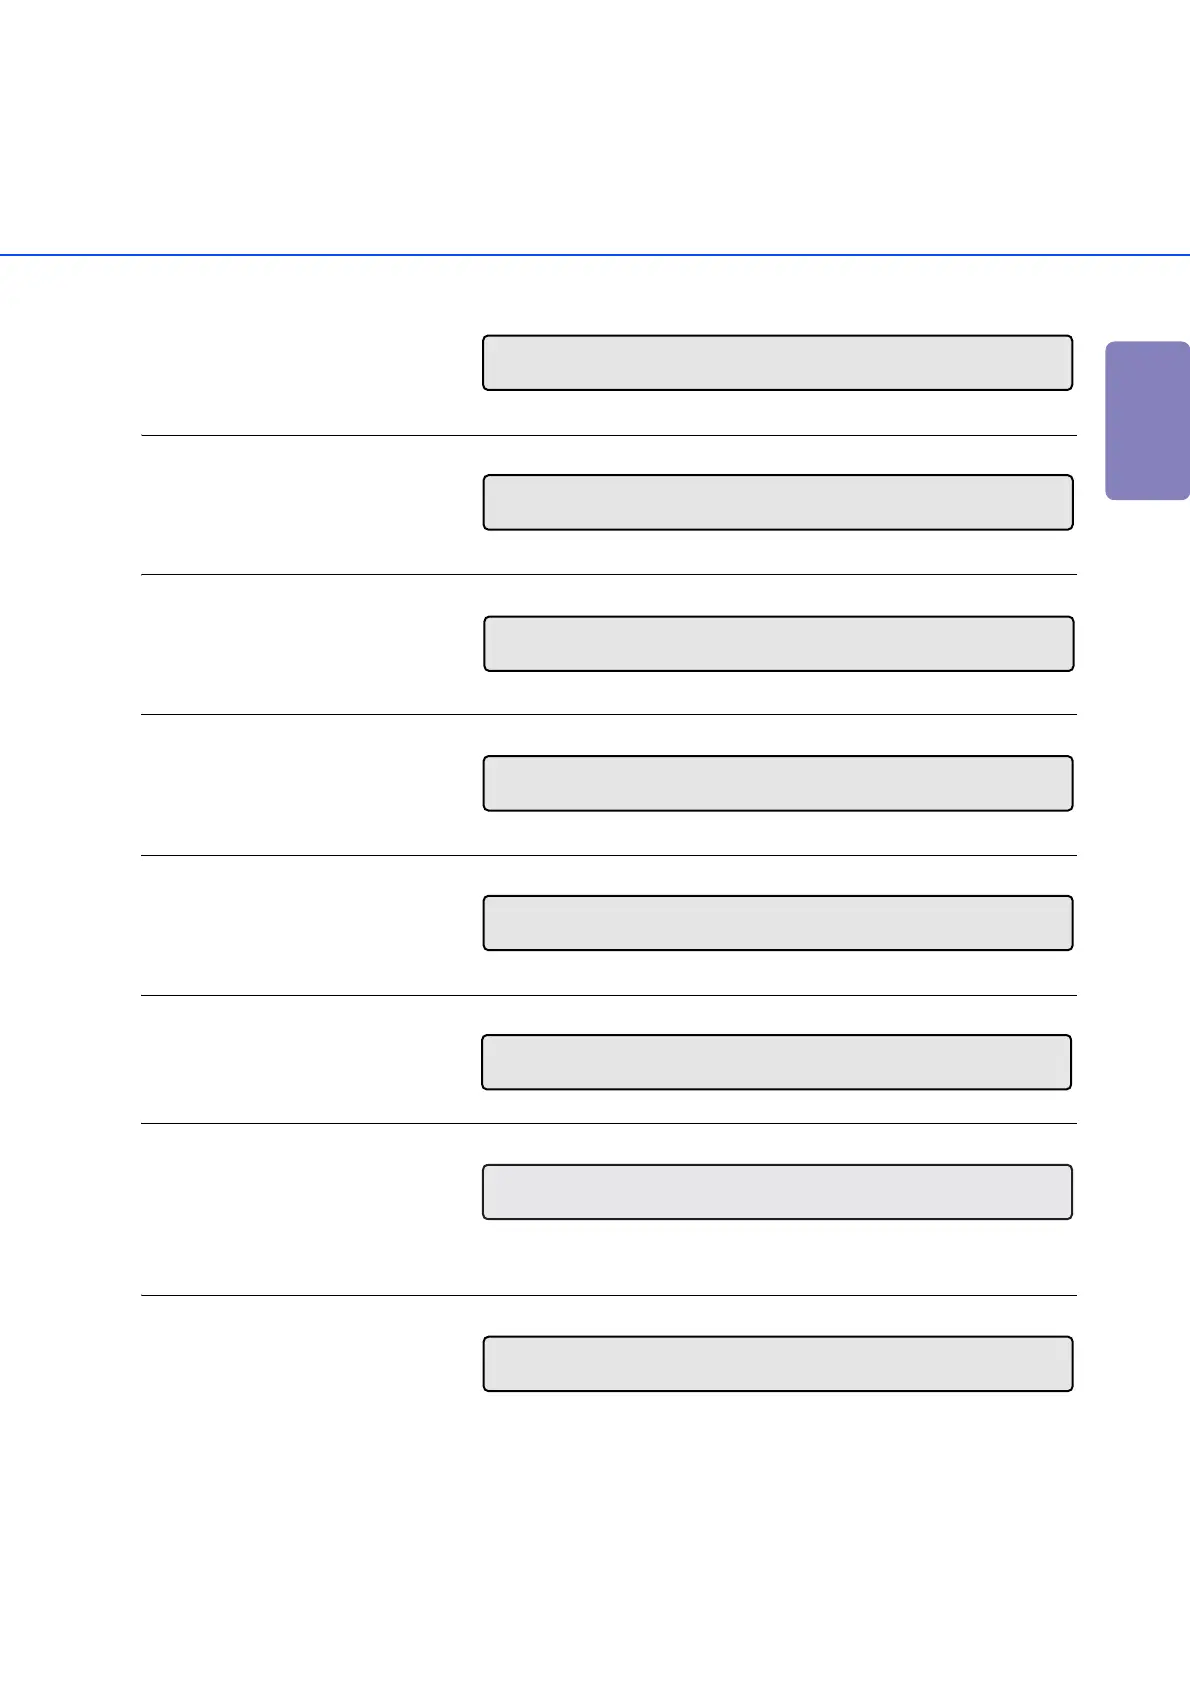Click the purple tab on the right edge
The width and height of the screenshot is (1190, 1684).
click(1147, 420)
